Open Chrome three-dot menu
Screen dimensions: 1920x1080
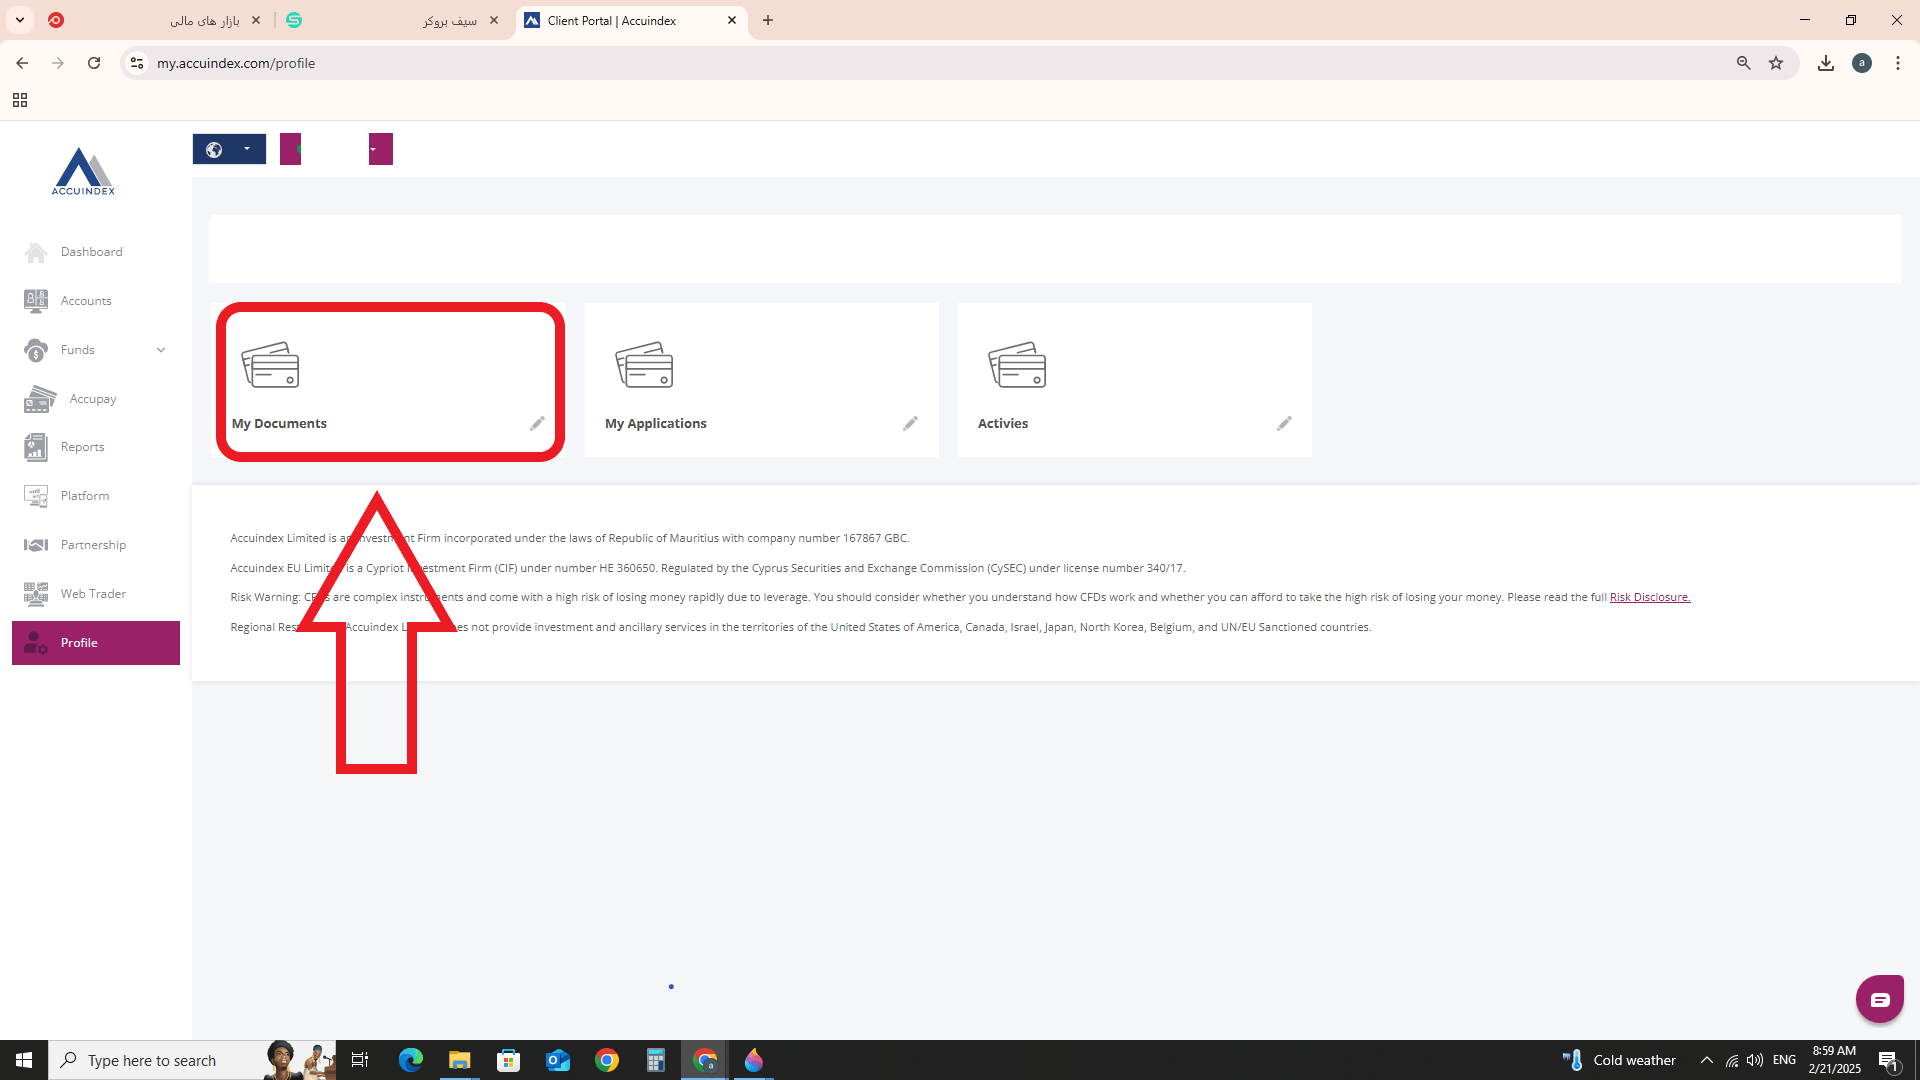[1898, 63]
